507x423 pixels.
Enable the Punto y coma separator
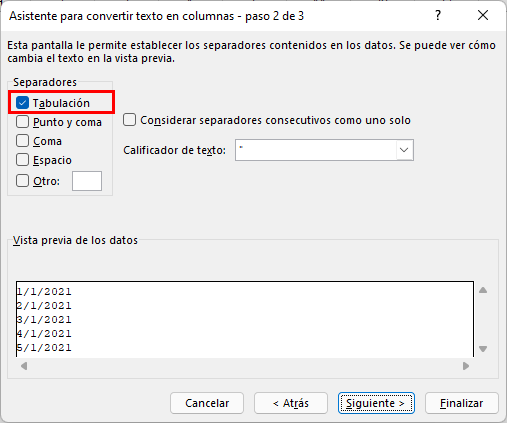[x=22, y=122]
